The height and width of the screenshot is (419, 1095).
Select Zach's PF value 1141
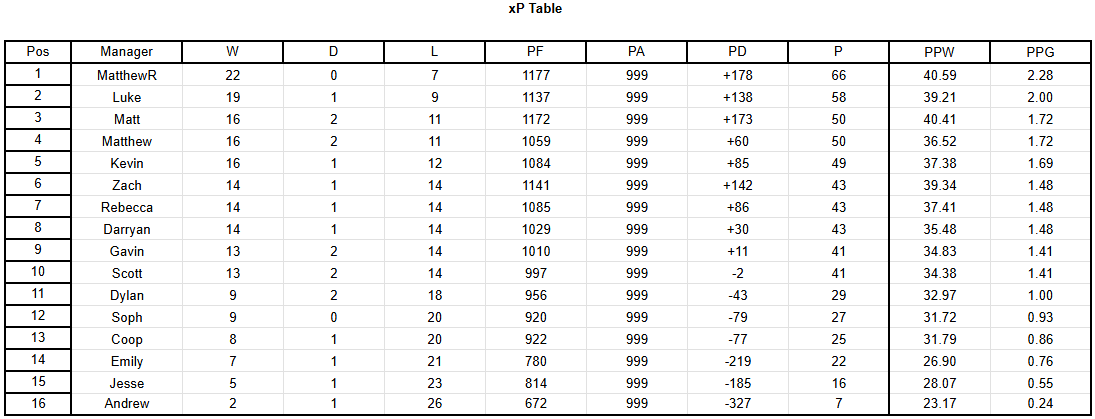pos(536,185)
